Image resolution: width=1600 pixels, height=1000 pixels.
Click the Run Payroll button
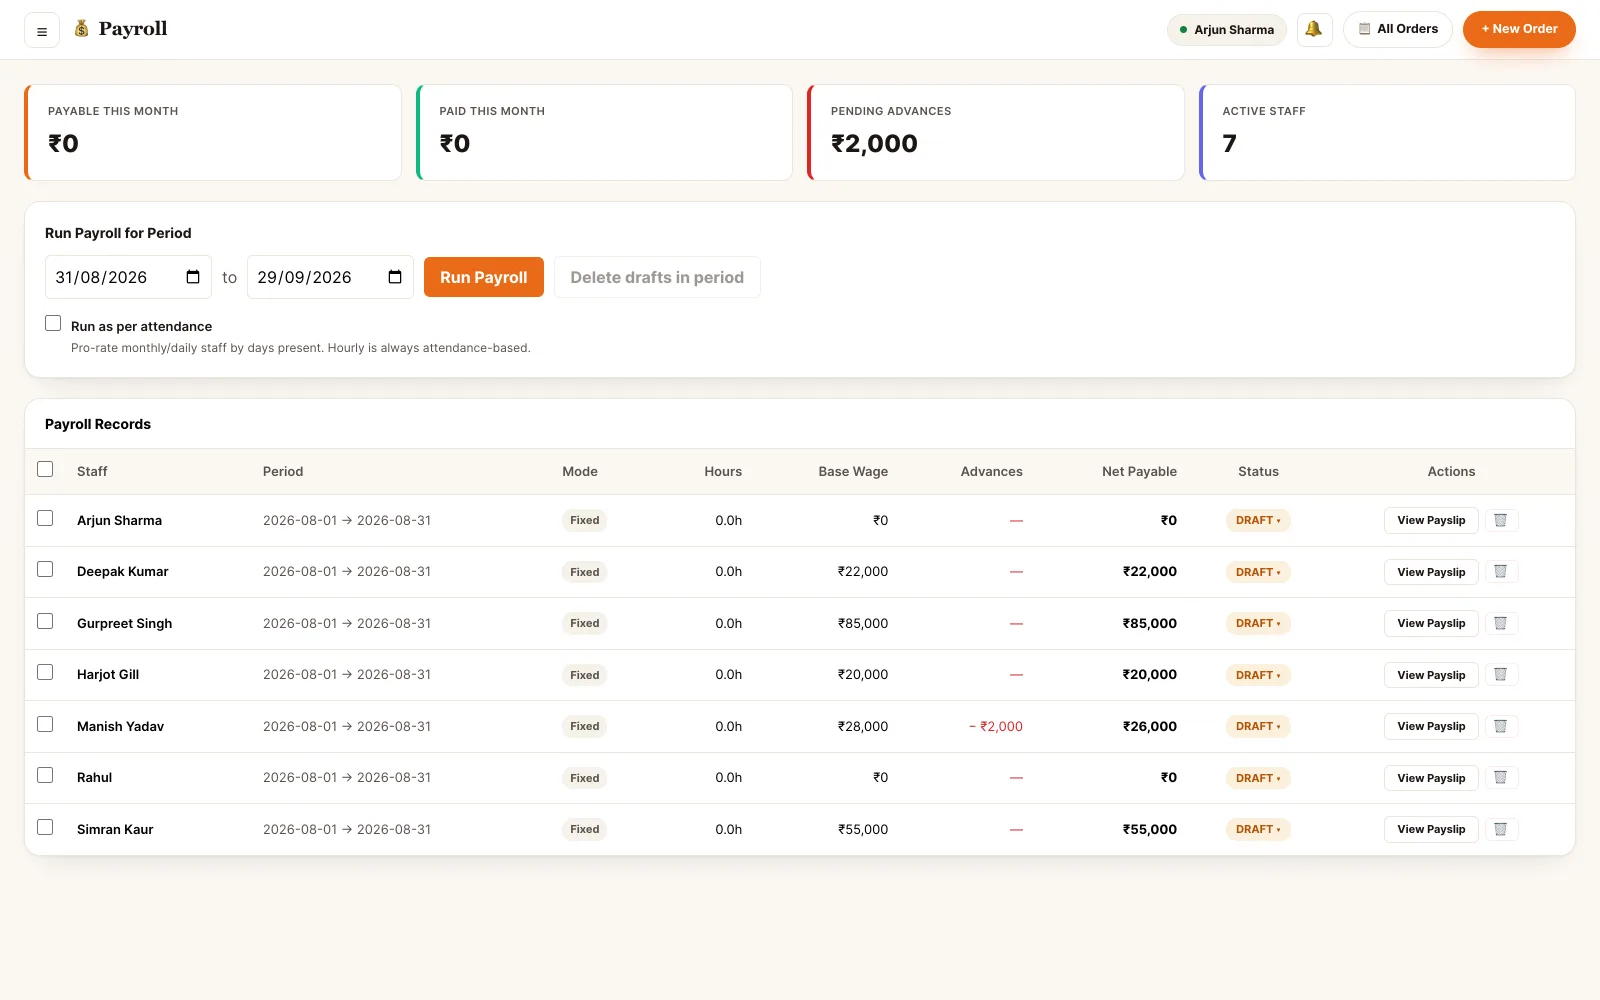(x=484, y=277)
